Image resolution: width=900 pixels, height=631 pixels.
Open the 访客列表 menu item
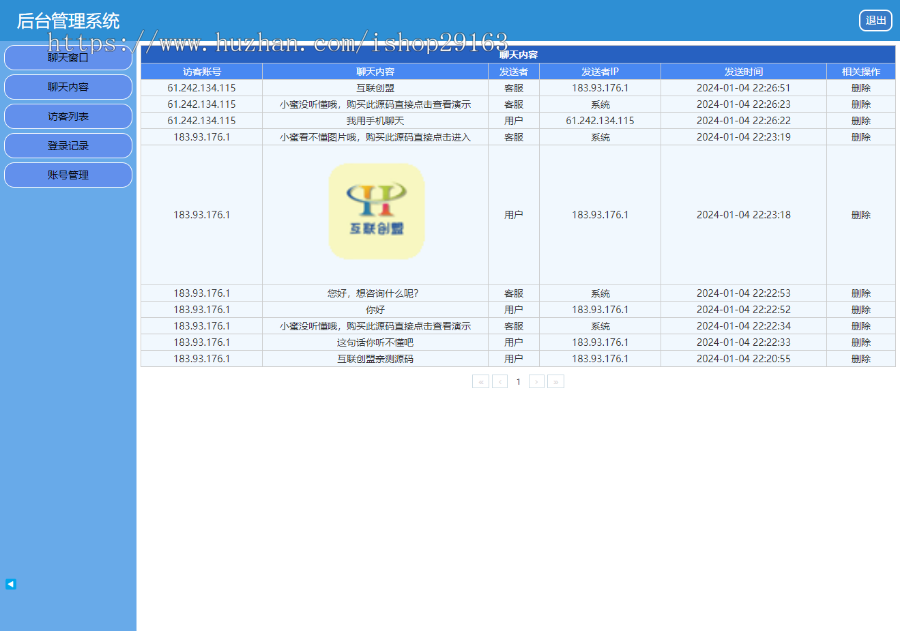click(68, 117)
